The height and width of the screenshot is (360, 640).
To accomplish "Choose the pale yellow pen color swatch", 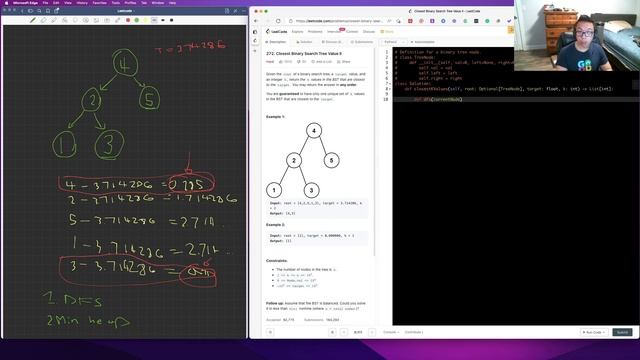I will (145, 20).
